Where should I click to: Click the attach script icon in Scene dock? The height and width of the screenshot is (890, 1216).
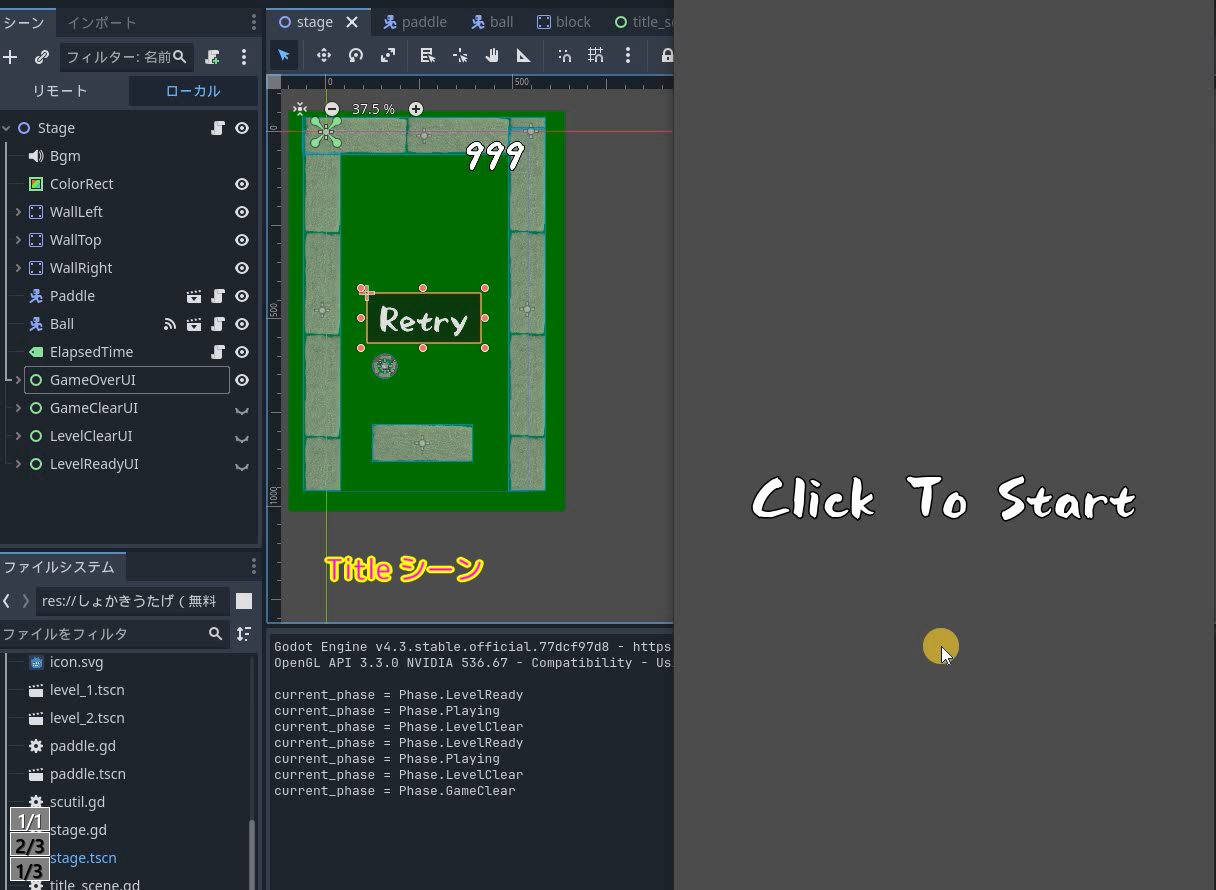[x=212, y=57]
